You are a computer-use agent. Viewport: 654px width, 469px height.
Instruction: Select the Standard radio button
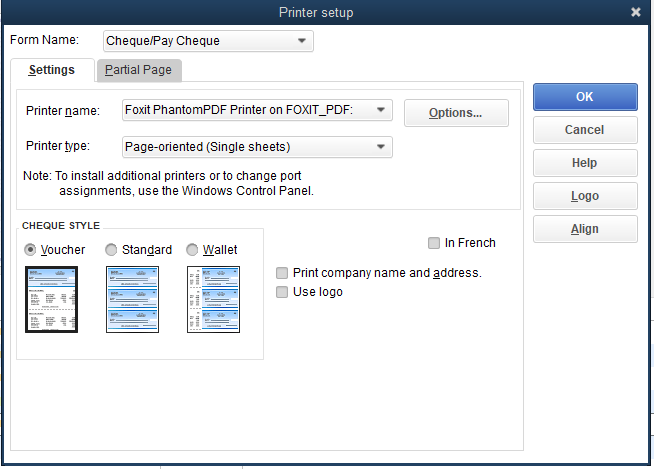click(111, 249)
